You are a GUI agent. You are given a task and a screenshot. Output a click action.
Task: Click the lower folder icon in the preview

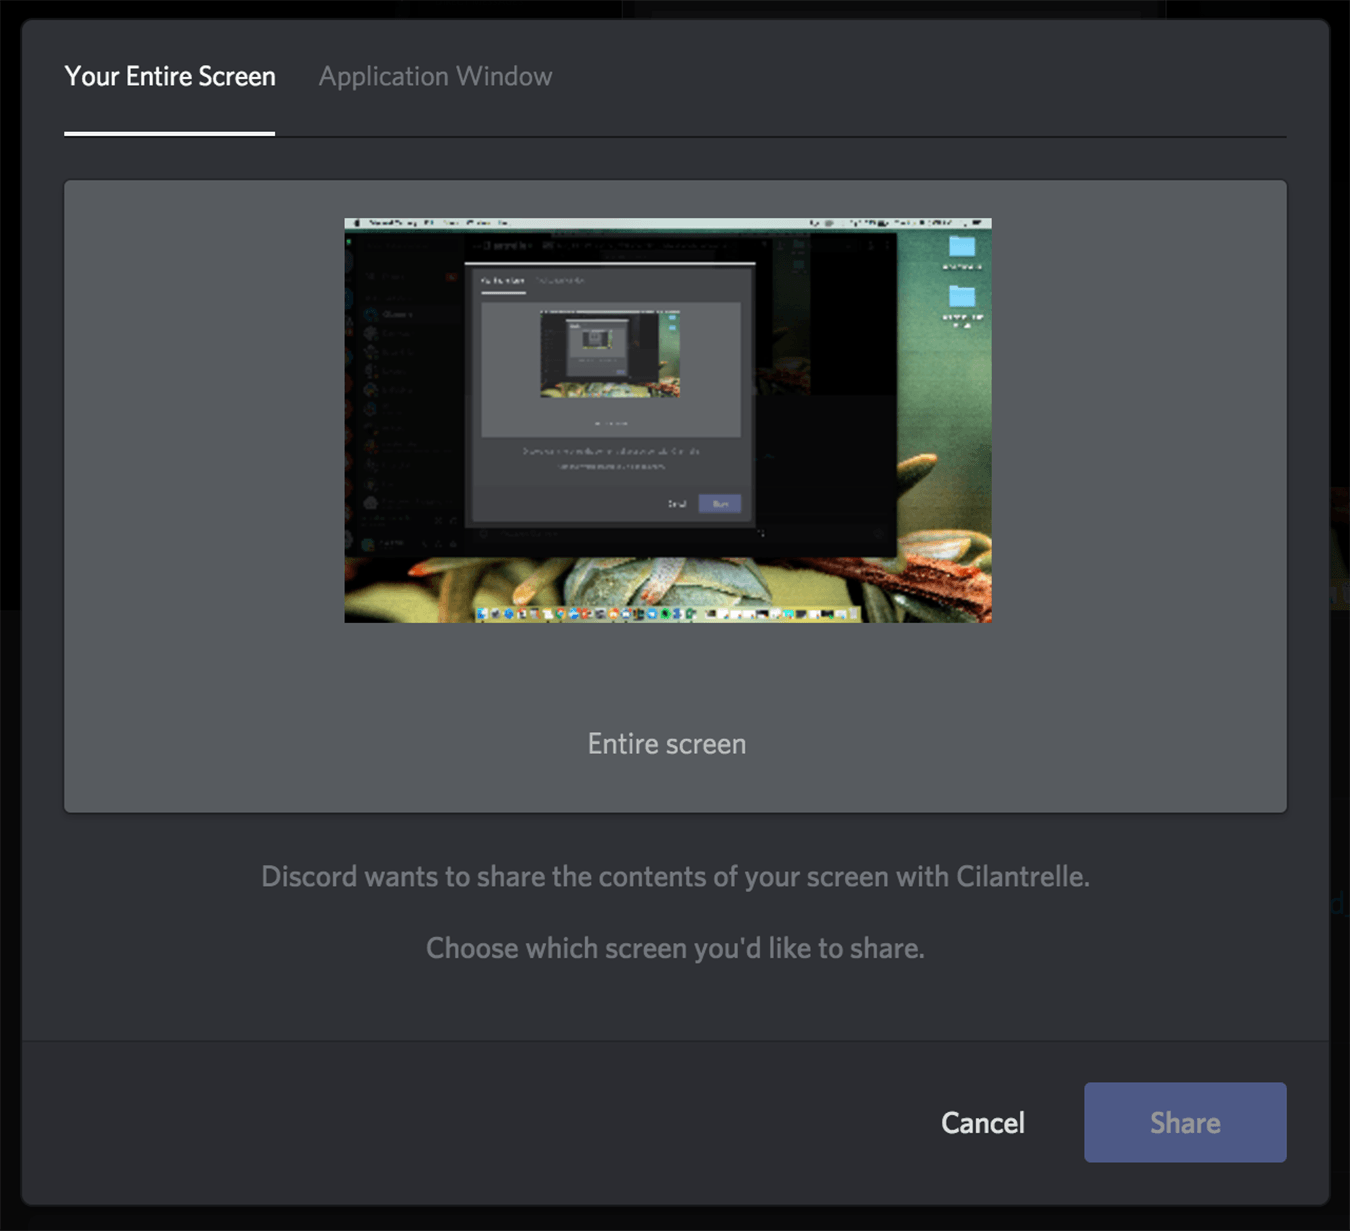pyautogui.click(x=962, y=297)
